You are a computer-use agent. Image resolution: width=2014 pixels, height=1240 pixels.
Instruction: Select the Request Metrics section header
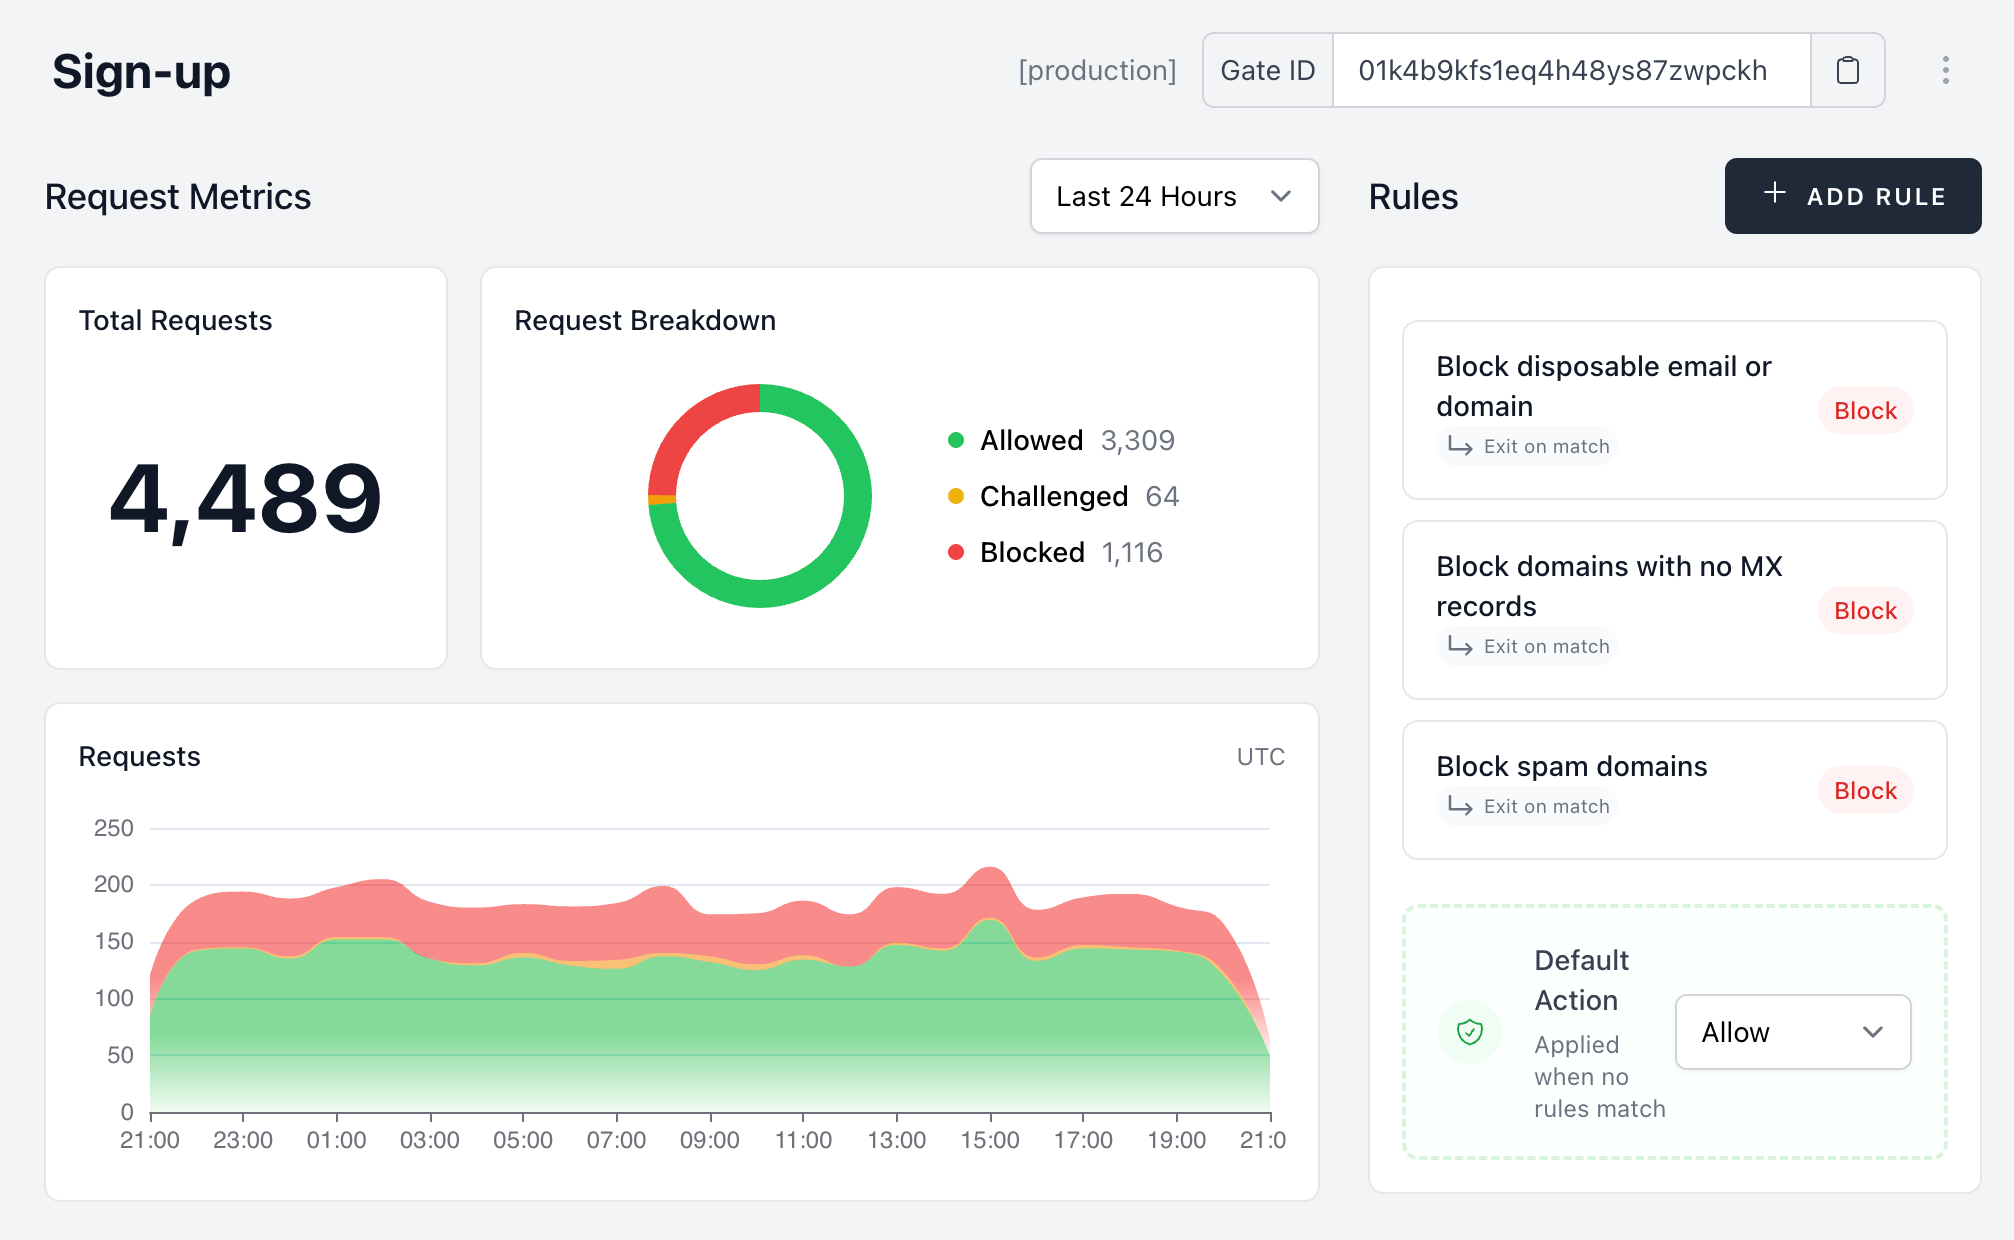(177, 196)
